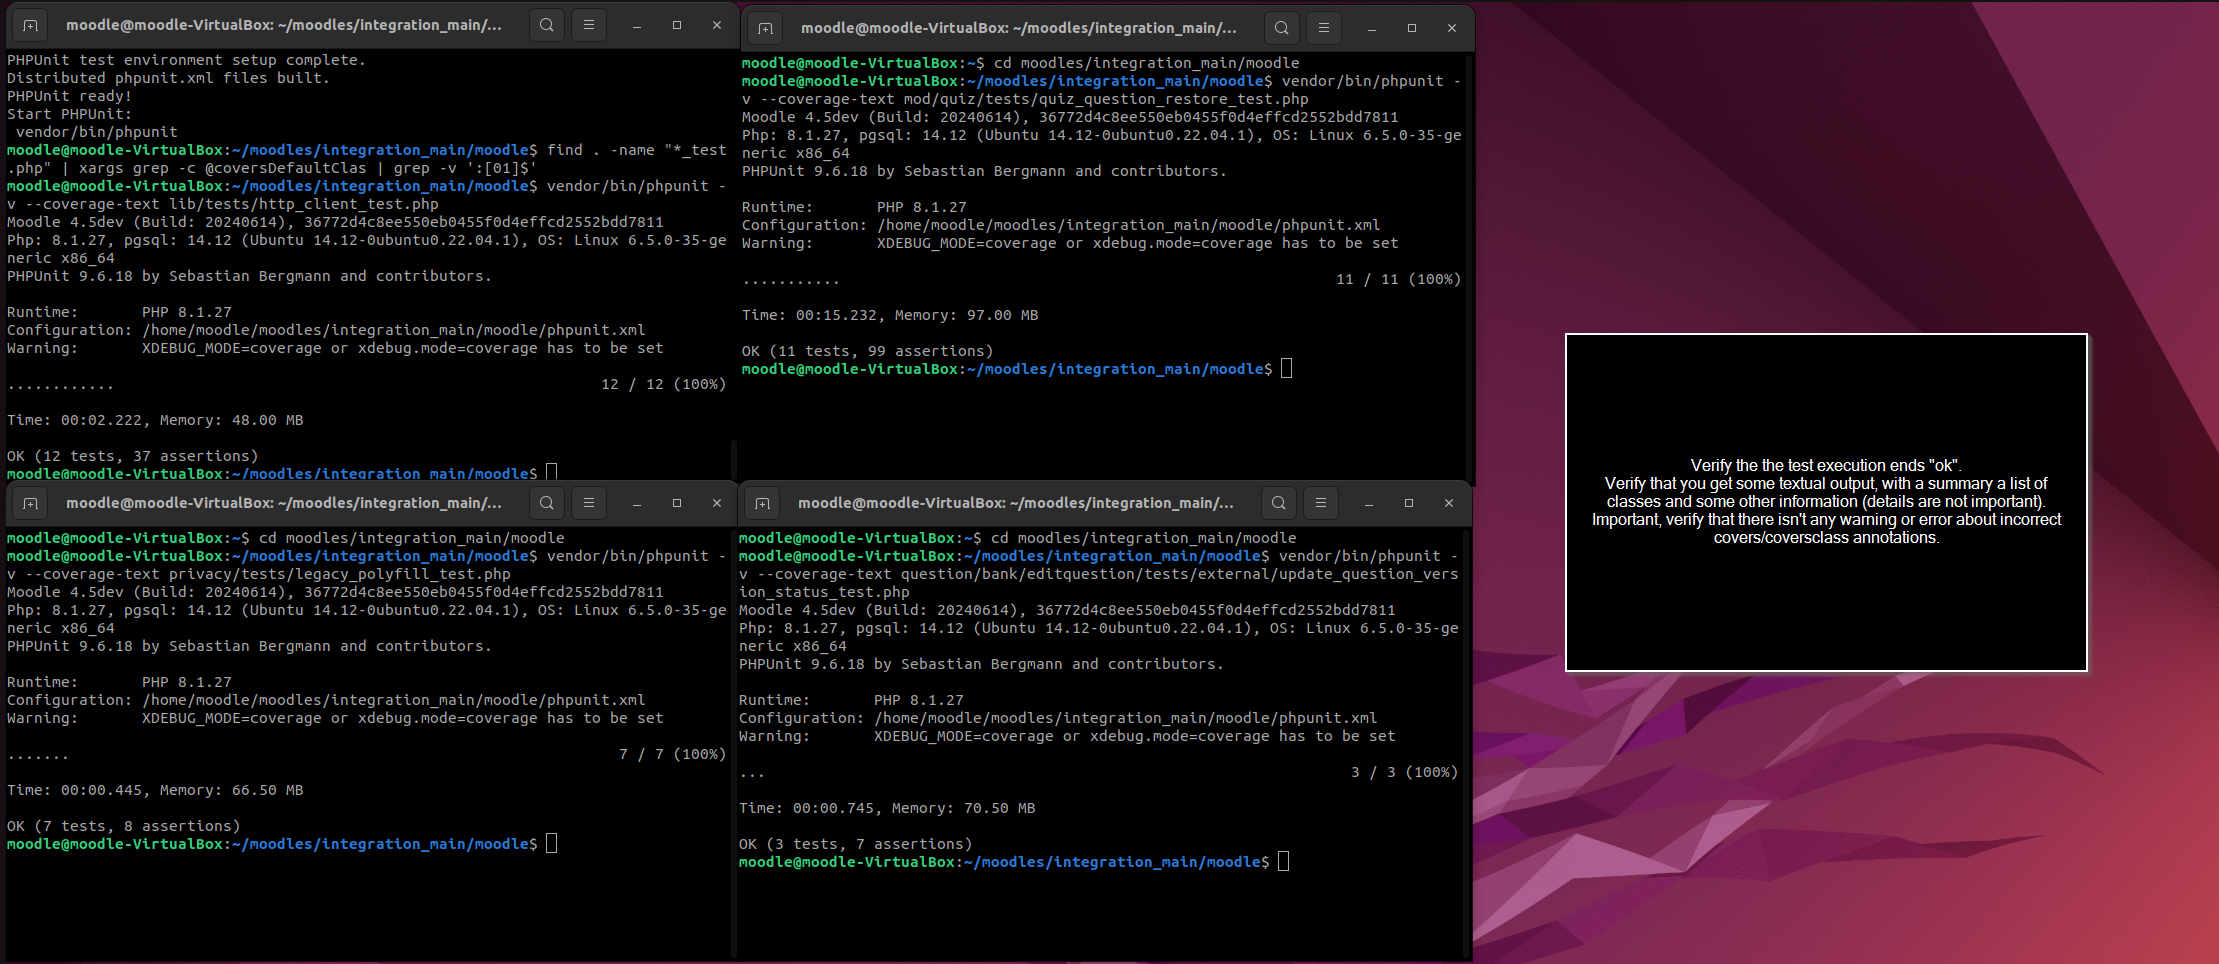Open new tab in update_question_version_status terminal
Image resolution: width=2219 pixels, height=964 pixels.
pyautogui.click(x=762, y=504)
